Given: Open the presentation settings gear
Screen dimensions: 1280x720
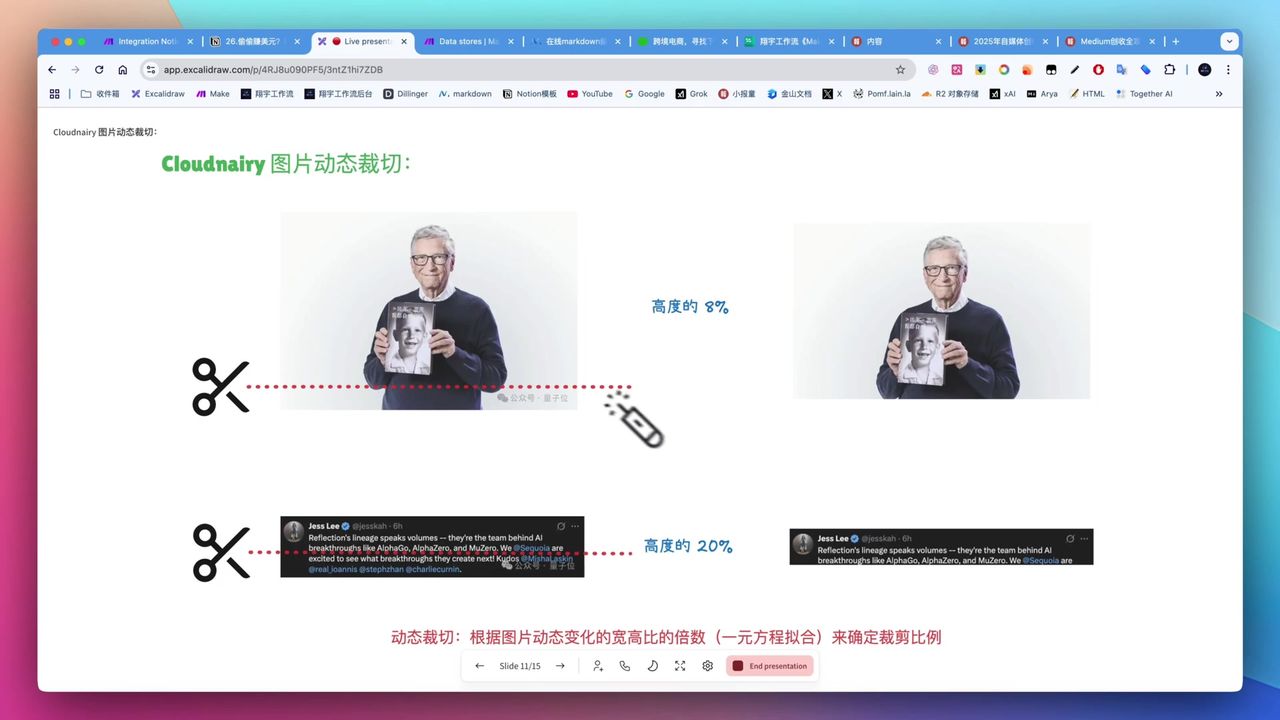Looking at the screenshot, I should click(x=707, y=665).
